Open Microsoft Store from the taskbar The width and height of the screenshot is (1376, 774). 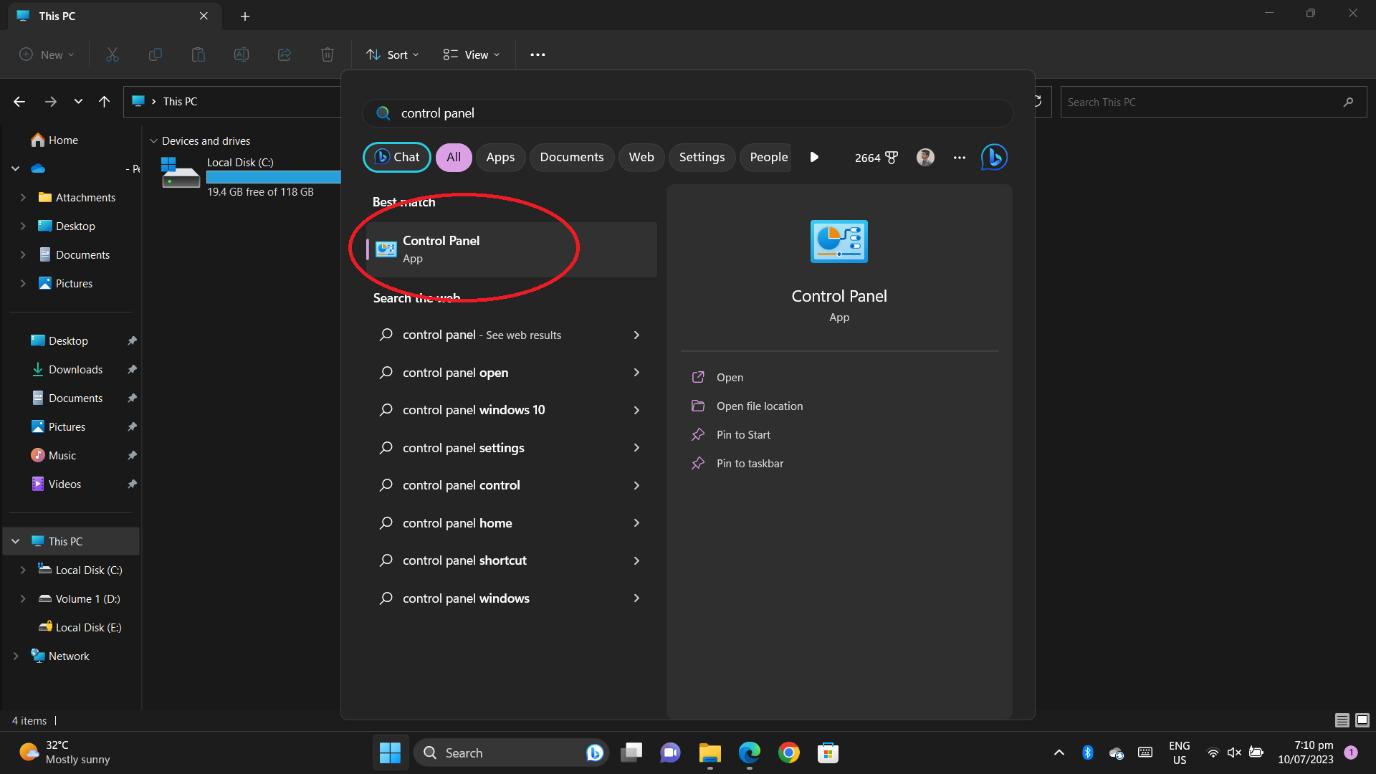[x=828, y=752]
